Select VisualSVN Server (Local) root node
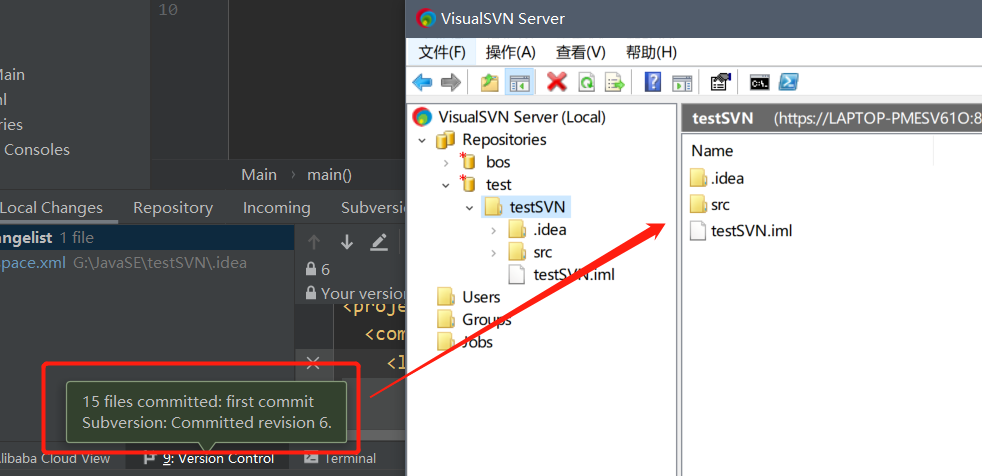 522,117
